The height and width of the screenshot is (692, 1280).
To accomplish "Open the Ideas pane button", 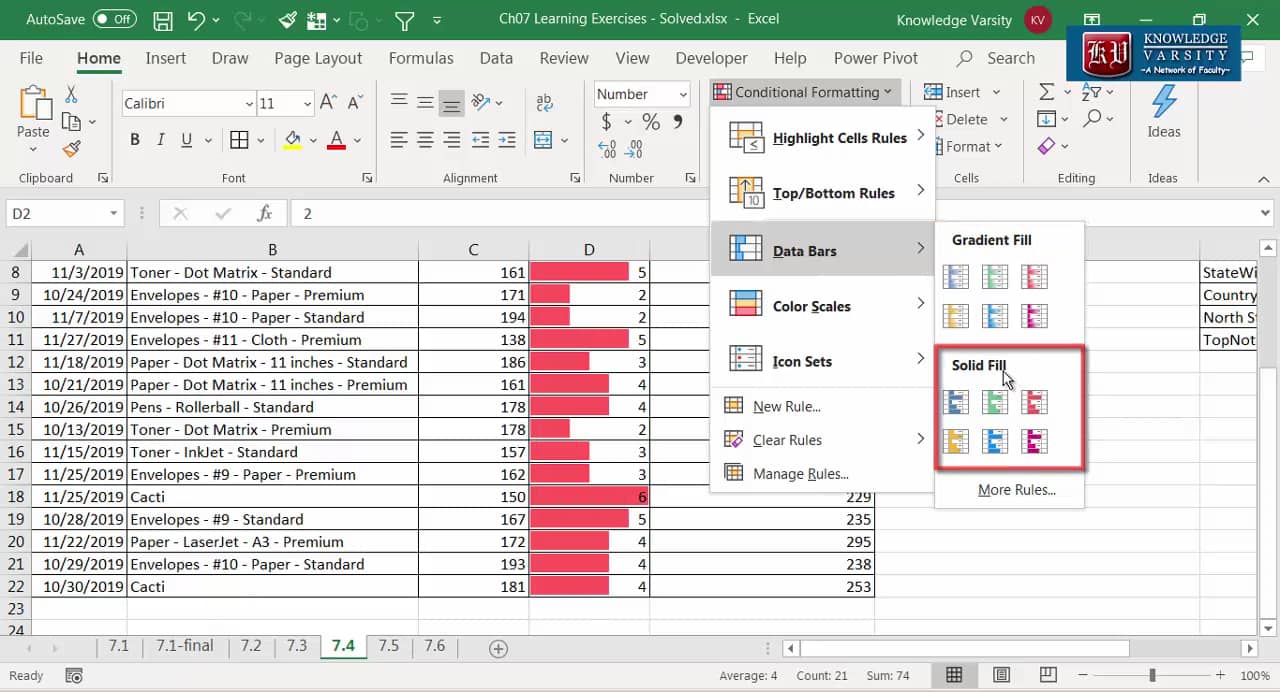I will click(x=1163, y=112).
